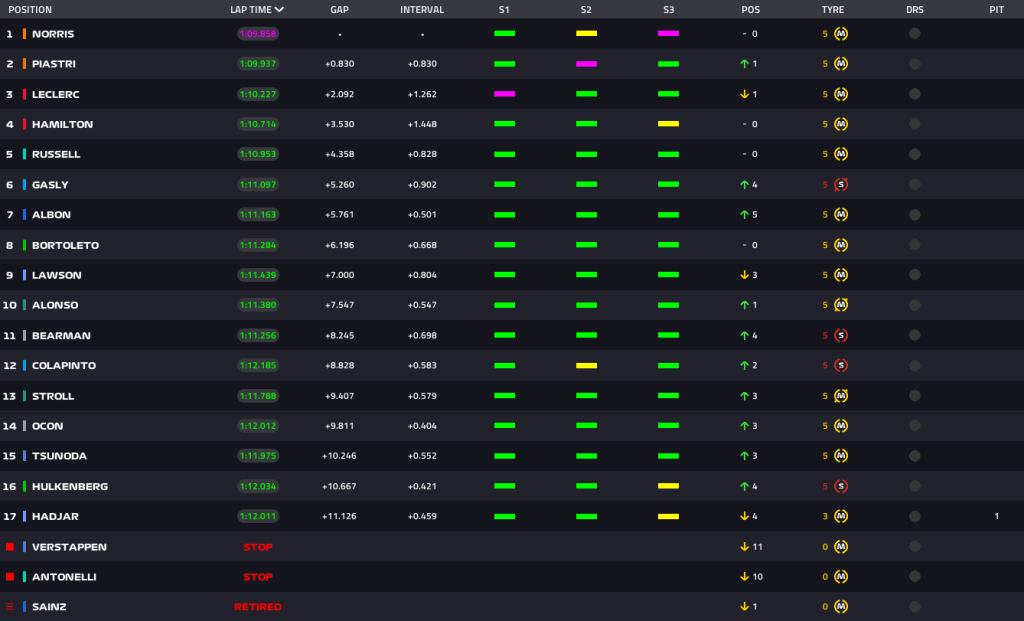1024x621 pixels.
Task: Click Norris's DRS indicator dot
Action: click(914, 34)
